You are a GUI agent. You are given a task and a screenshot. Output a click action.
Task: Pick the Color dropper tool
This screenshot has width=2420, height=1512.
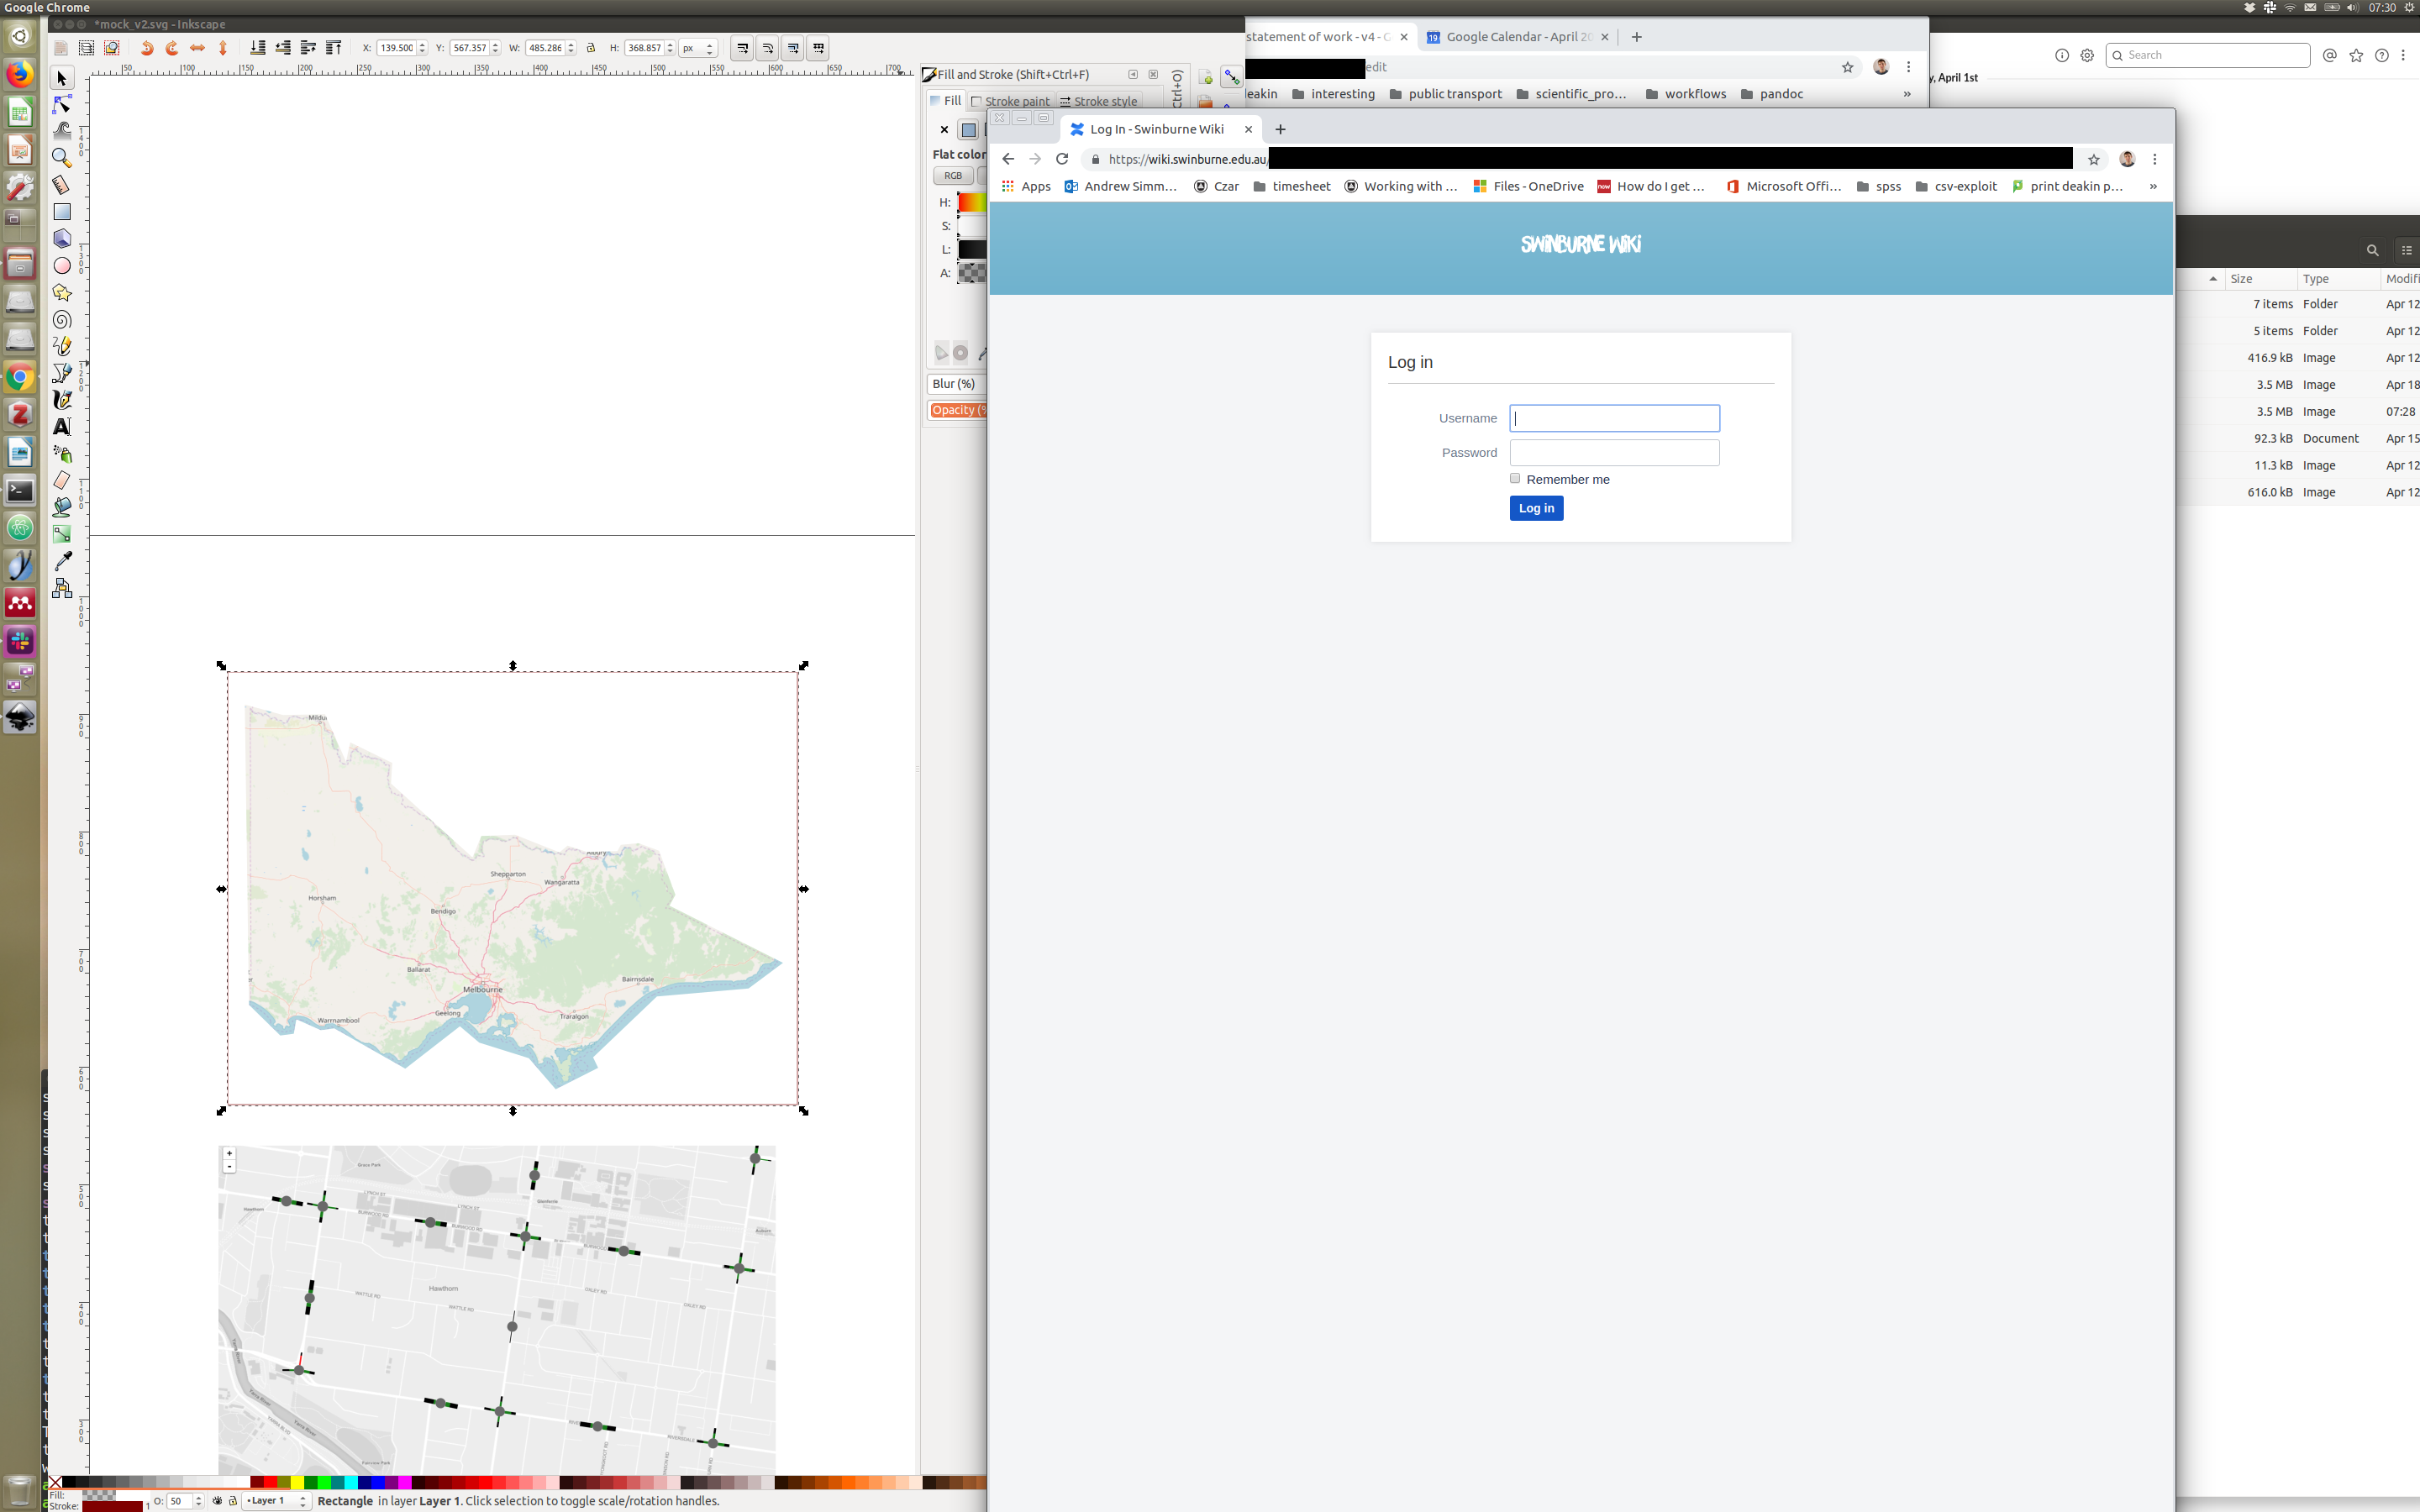tap(62, 561)
